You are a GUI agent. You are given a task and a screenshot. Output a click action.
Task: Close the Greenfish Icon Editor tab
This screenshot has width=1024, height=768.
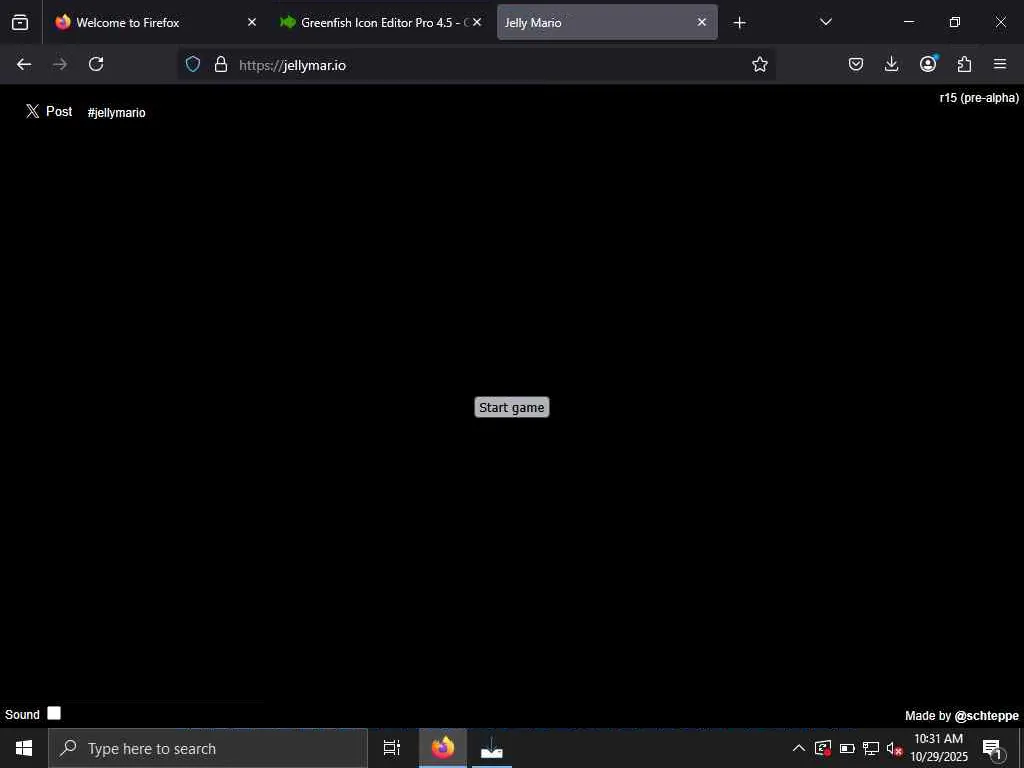477,22
